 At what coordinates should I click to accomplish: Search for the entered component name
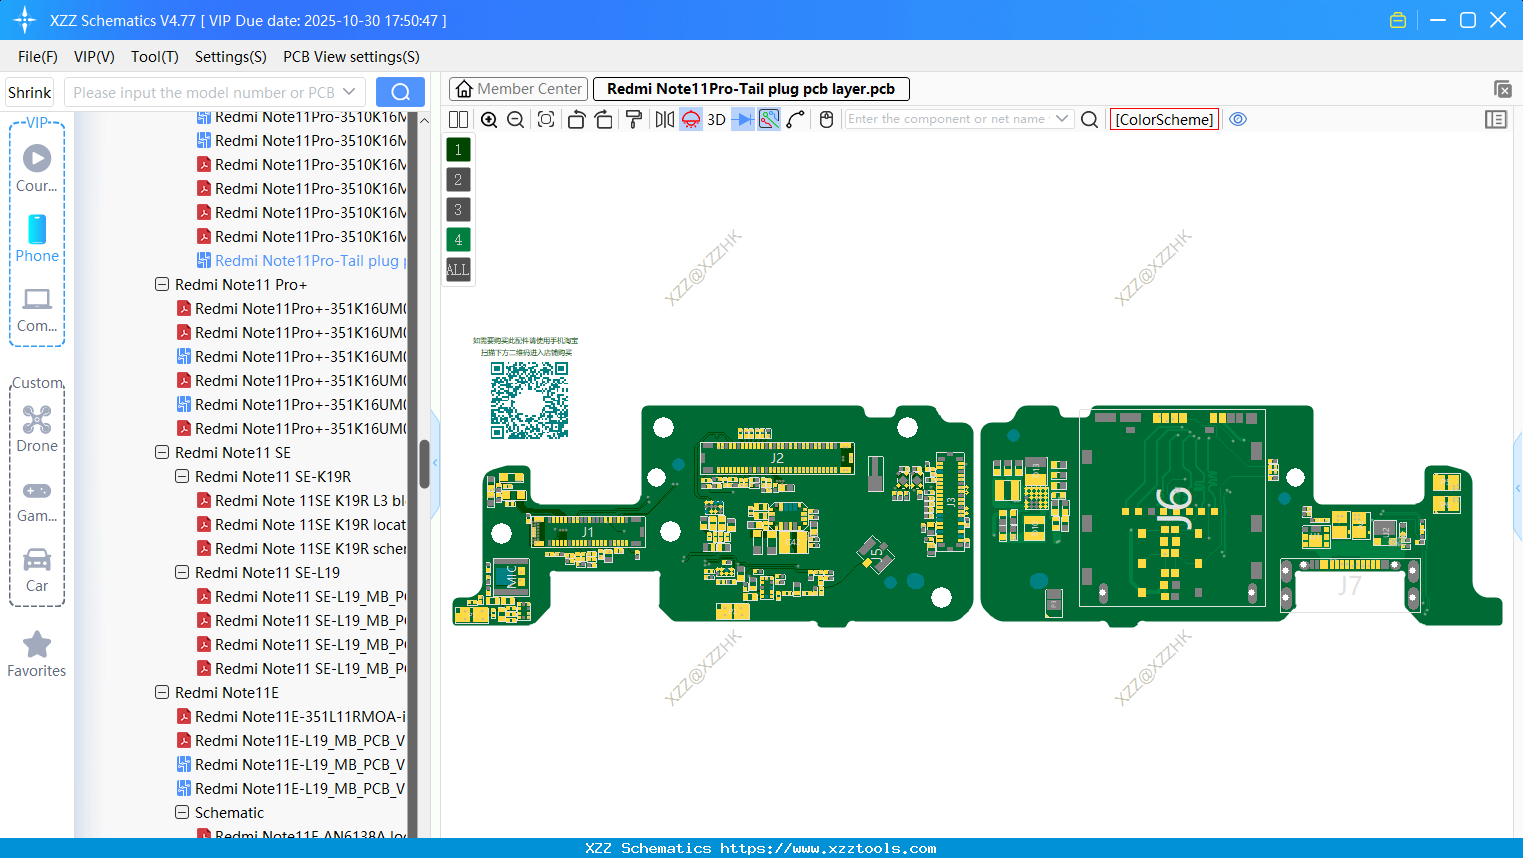click(x=1090, y=119)
